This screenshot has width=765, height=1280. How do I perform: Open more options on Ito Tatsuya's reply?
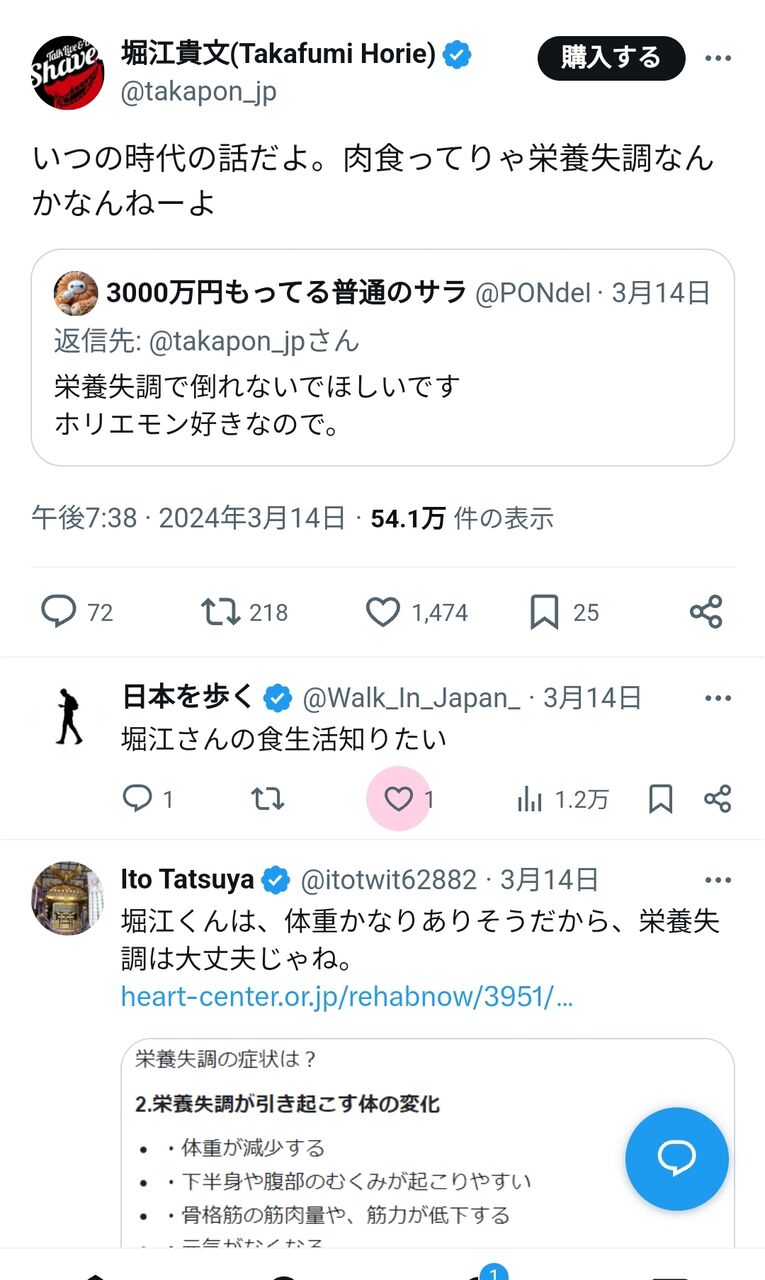click(718, 880)
